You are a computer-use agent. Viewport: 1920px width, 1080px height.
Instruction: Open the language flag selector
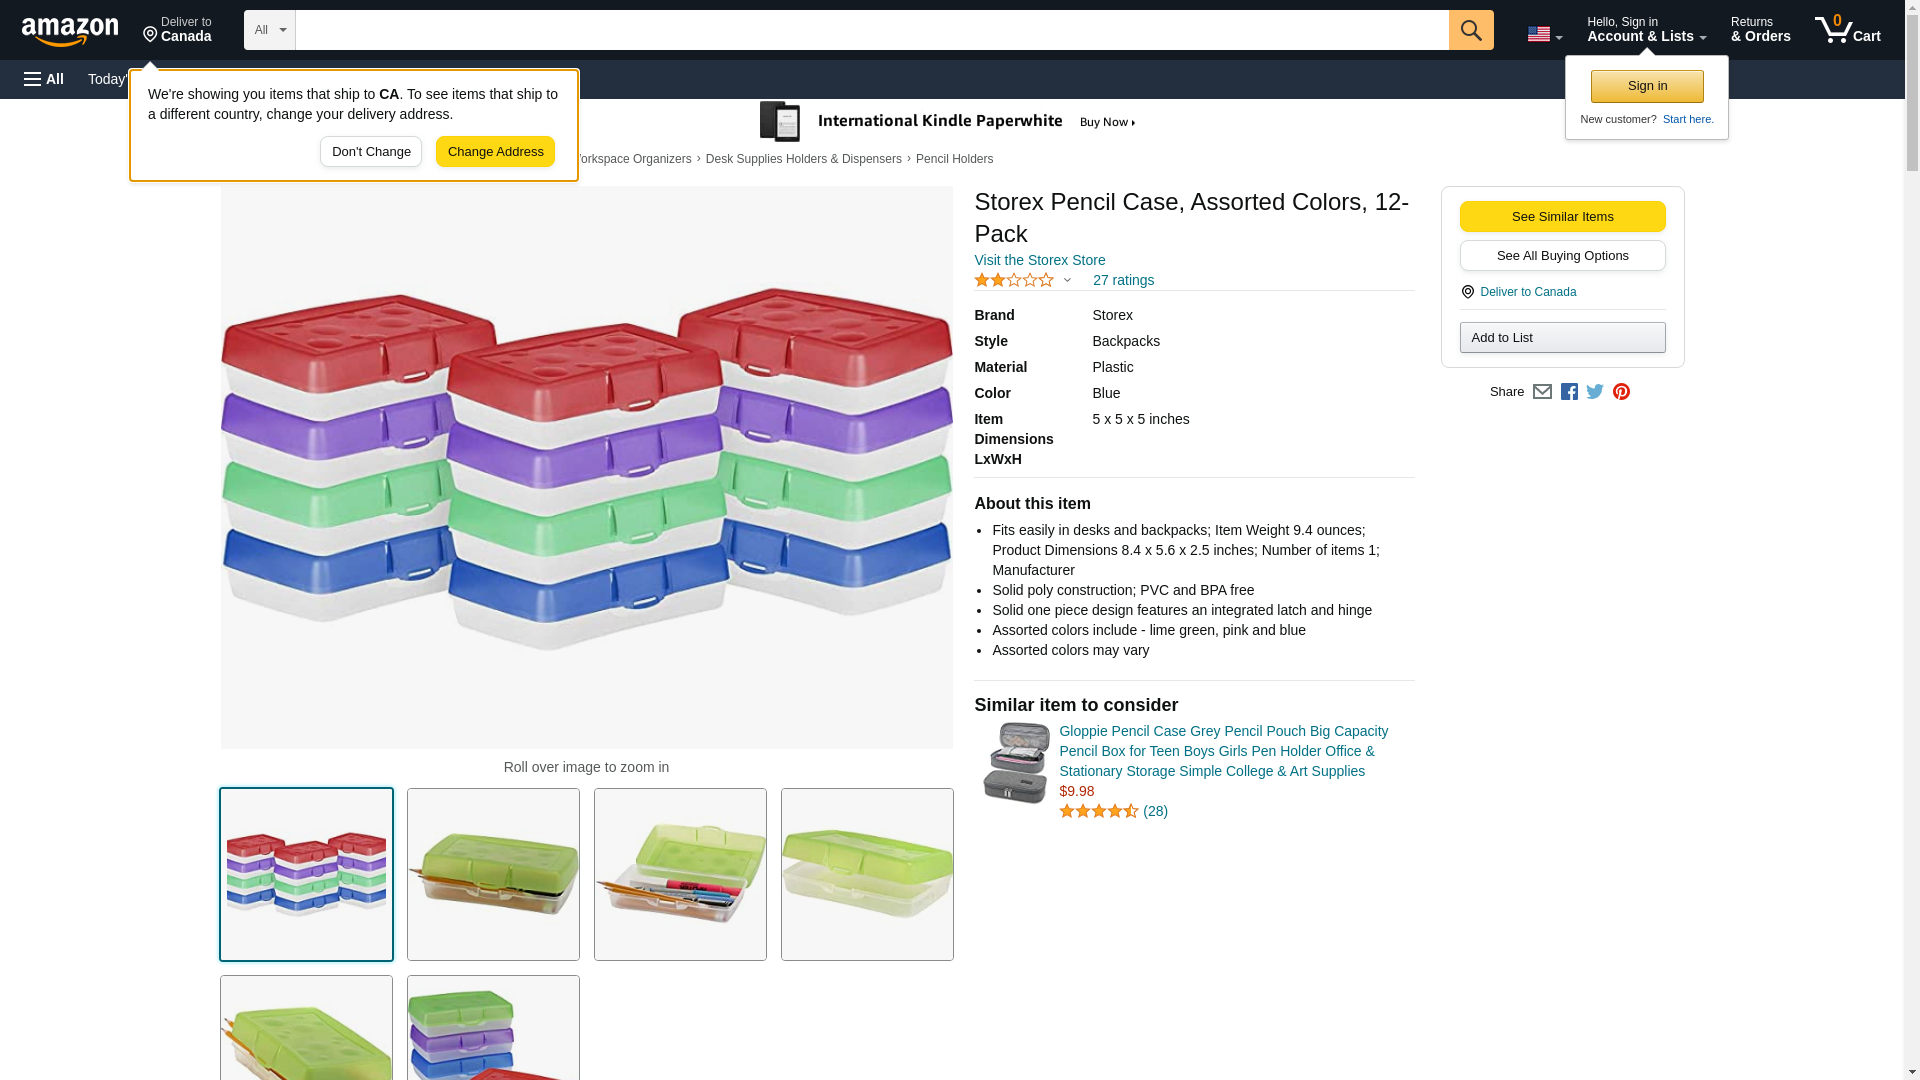(1544, 34)
